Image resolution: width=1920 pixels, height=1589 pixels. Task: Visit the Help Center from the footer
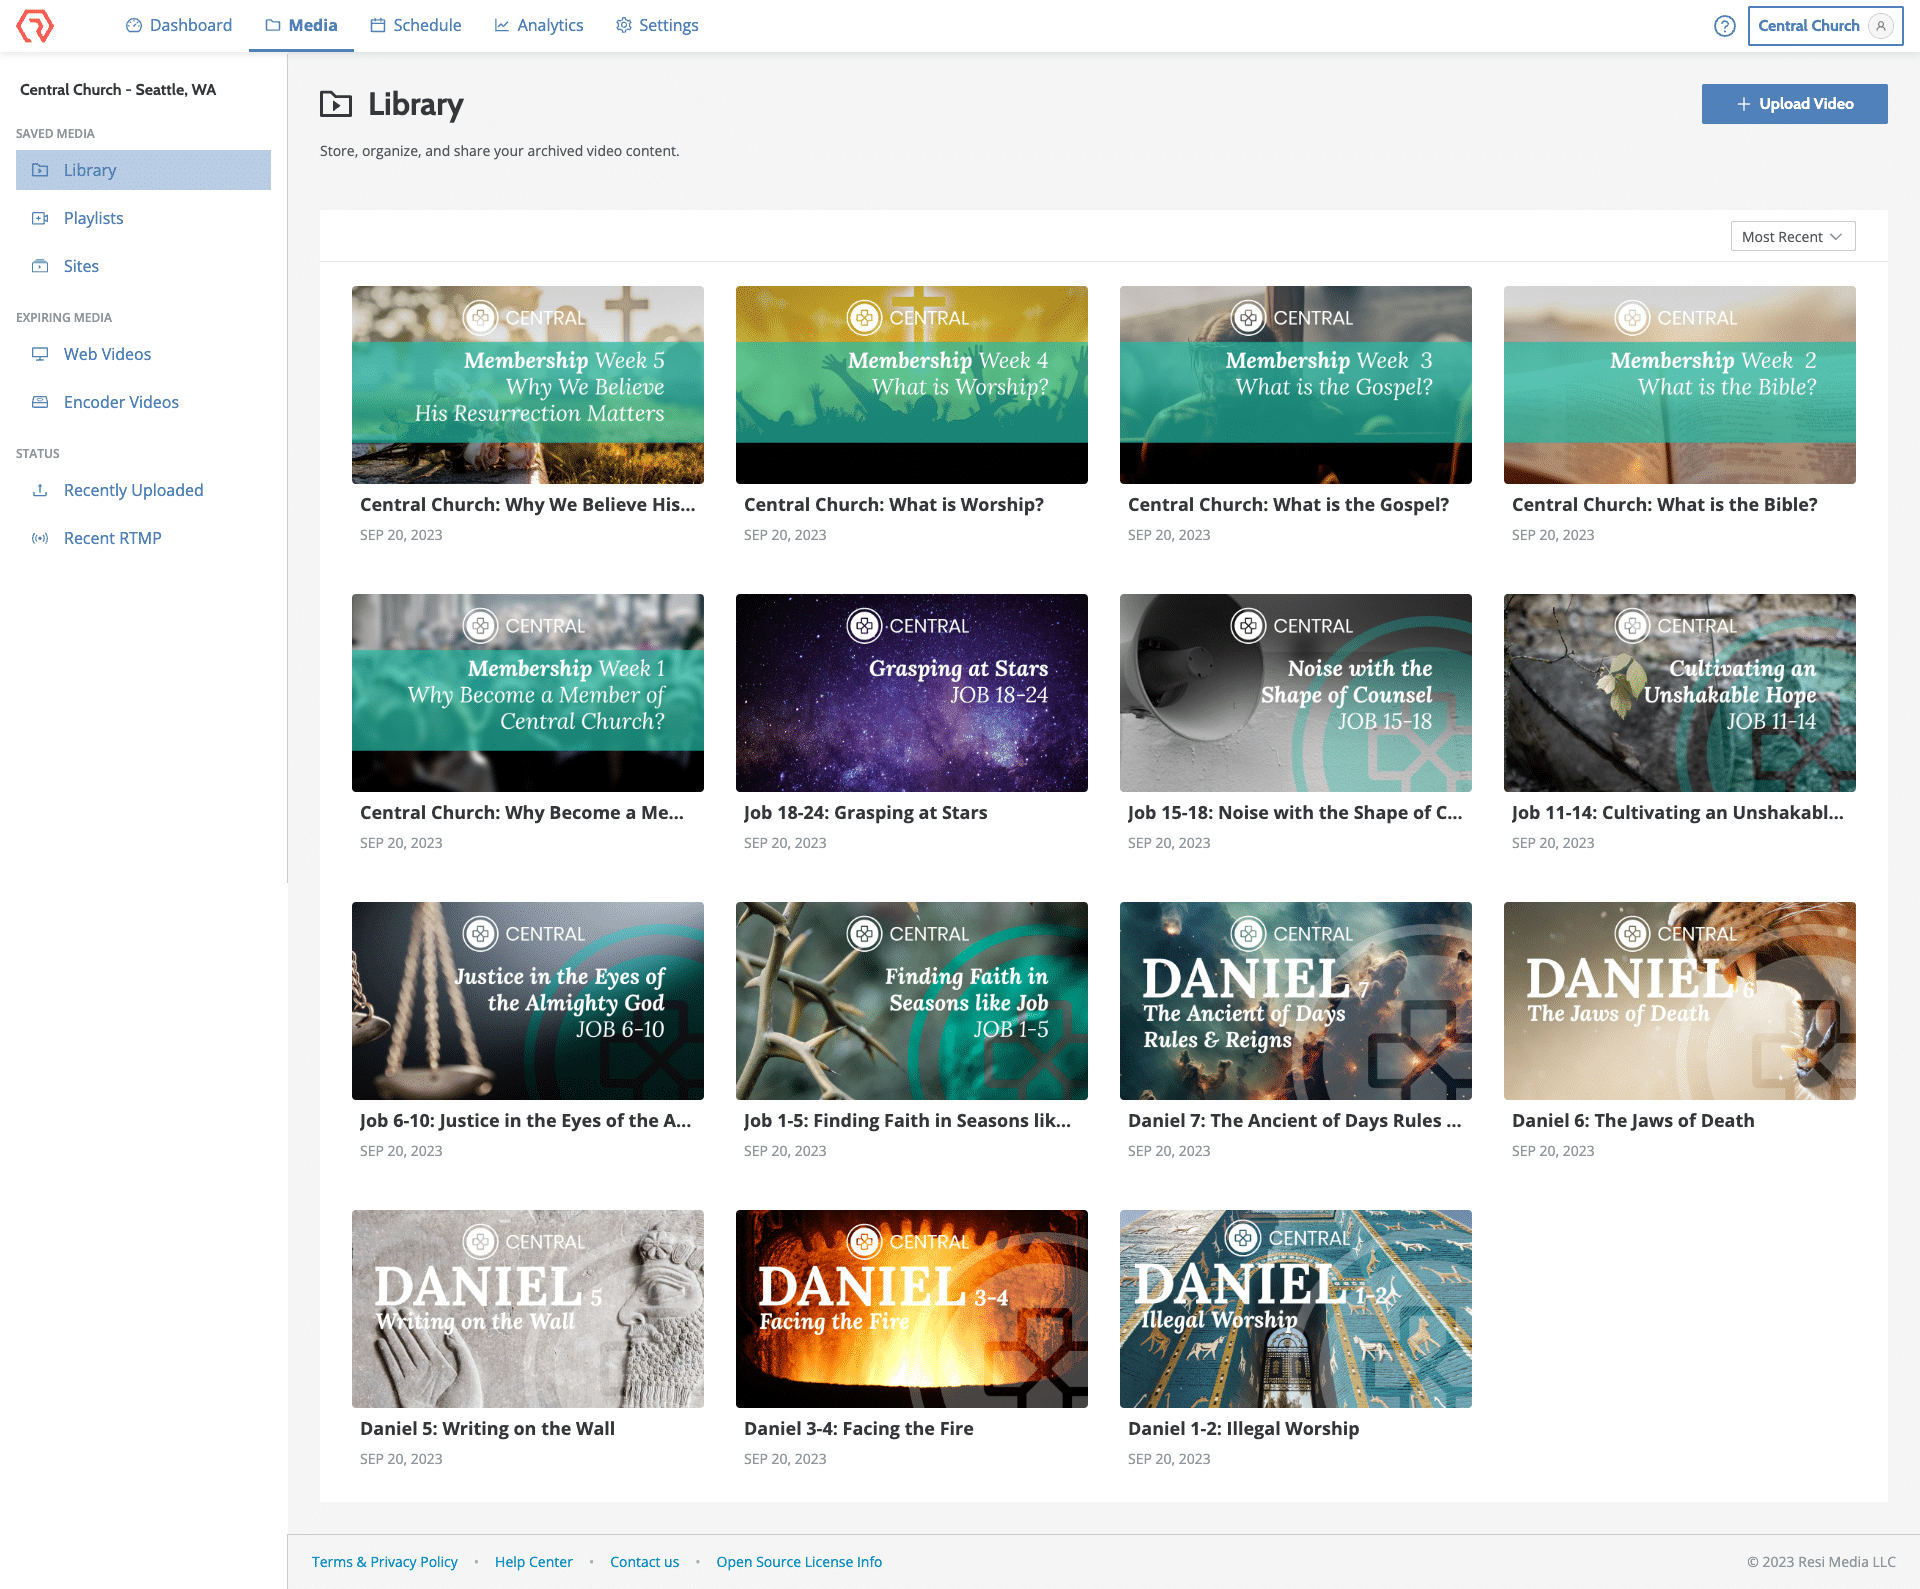click(x=533, y=1561)
